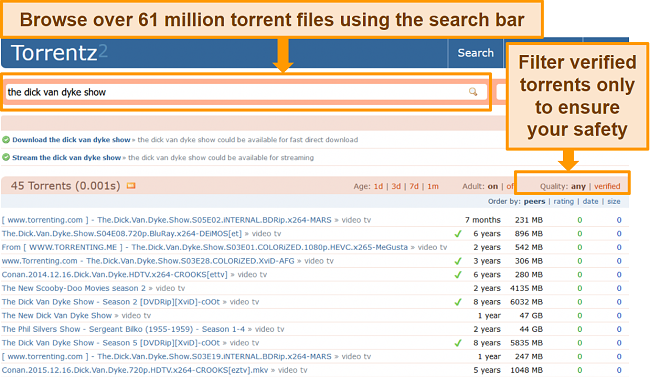Open S04E08 720p BluRay x264-DEiMOS torrent
The image size is (650, 377).
121,233
